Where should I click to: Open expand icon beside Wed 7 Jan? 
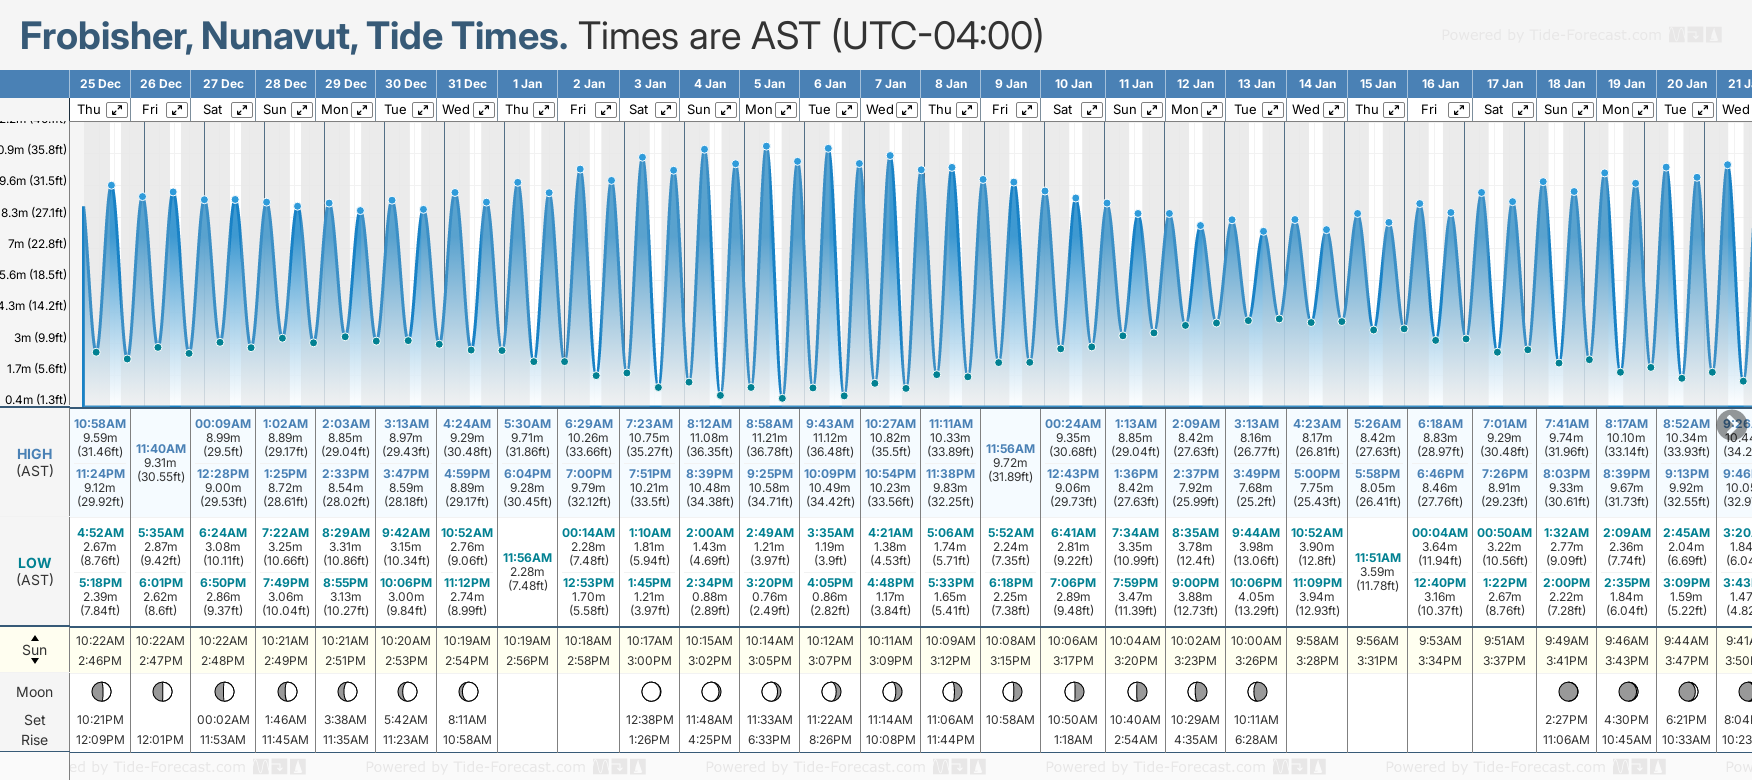coord(907,110)
